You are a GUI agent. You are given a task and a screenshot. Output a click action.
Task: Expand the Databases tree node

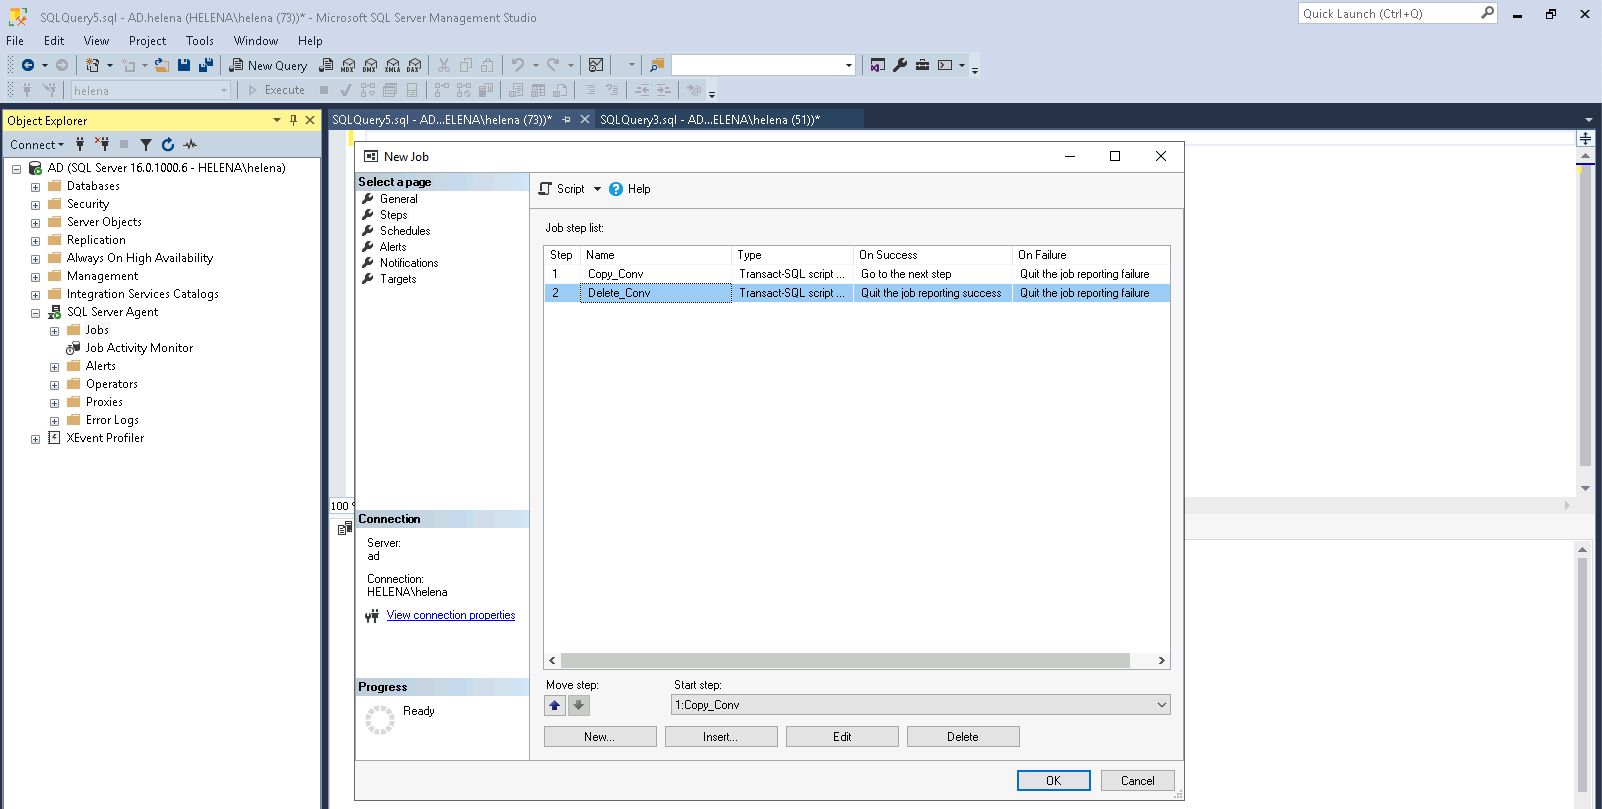pos(36,187)
